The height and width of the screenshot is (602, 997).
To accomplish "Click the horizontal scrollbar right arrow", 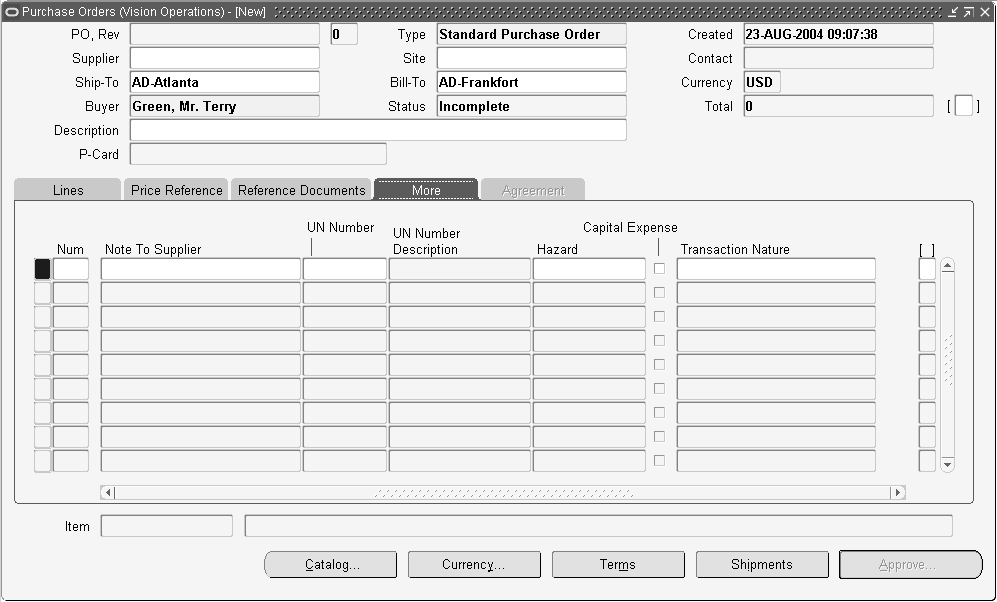I will point(898,493).
